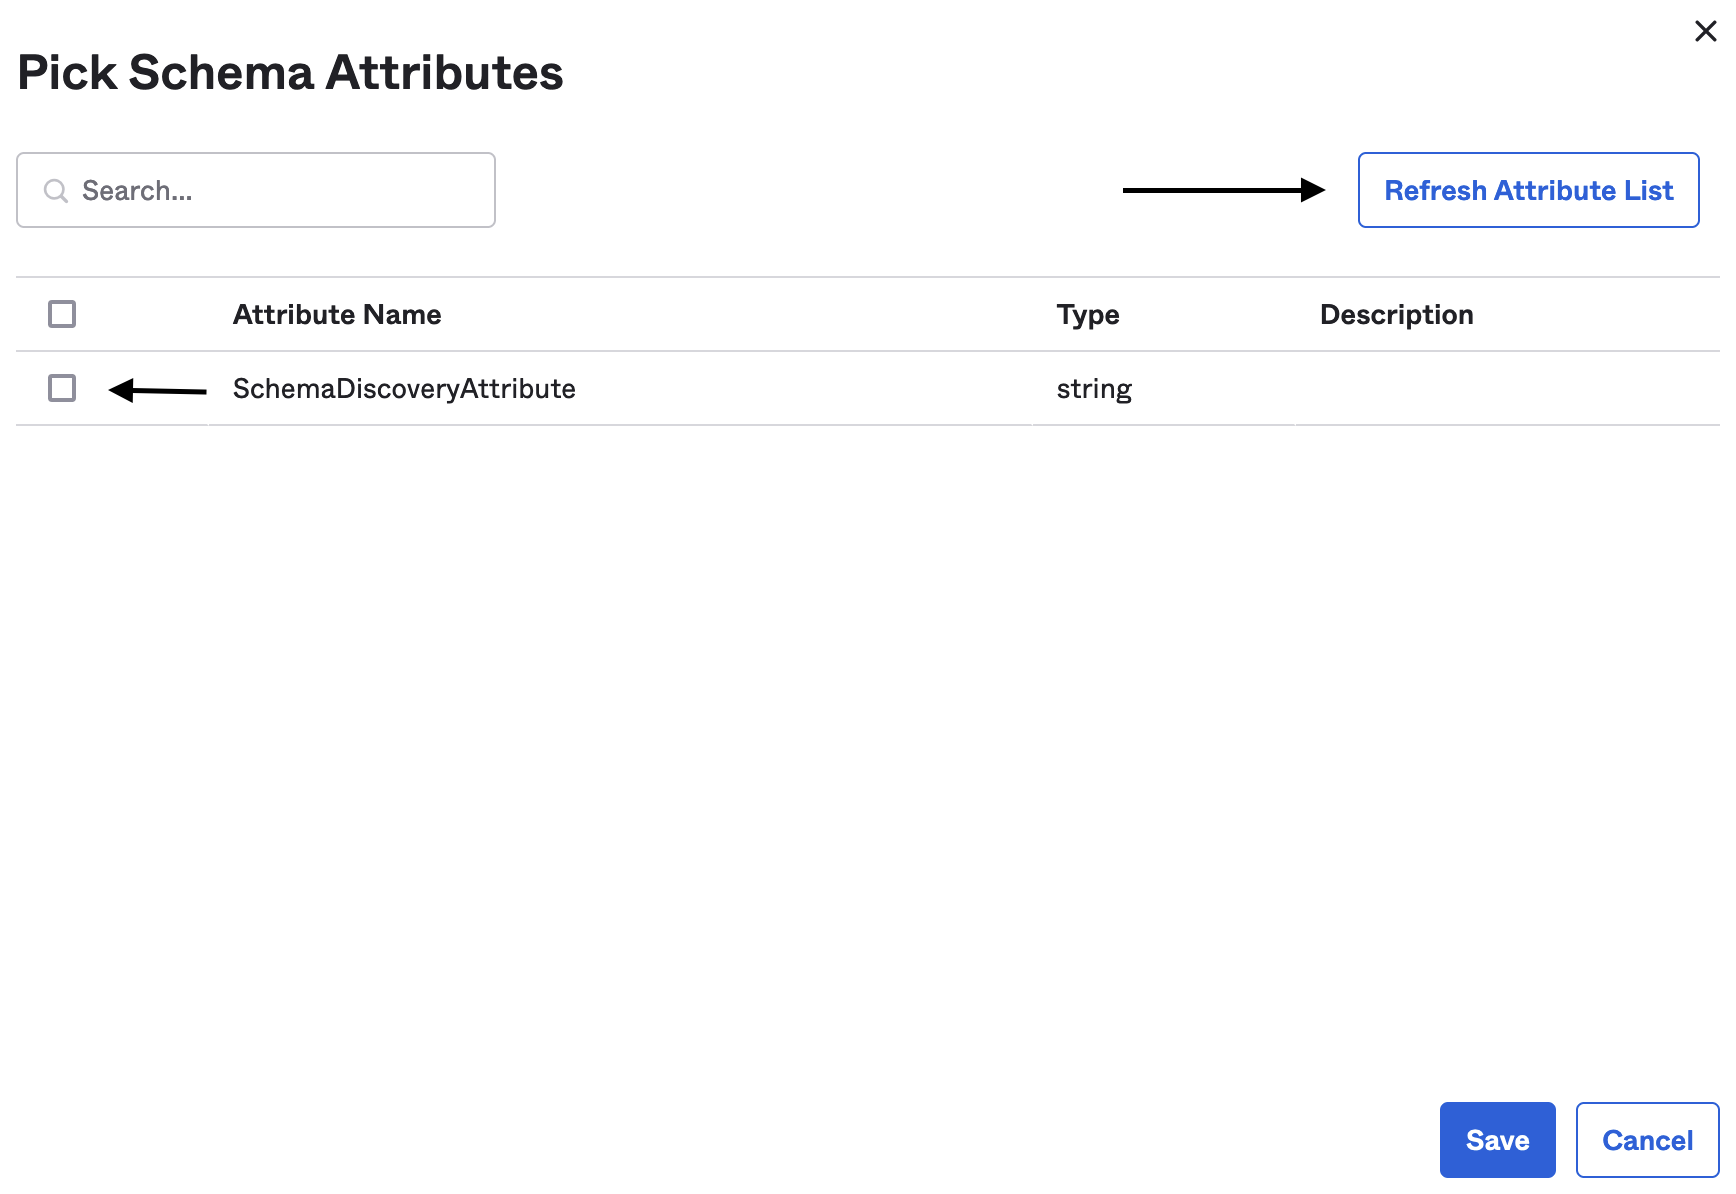This screenshot has height=1194, width=1736.
Task: Click the arrow pointing at the row checkbox
Action: coord(158,390)
